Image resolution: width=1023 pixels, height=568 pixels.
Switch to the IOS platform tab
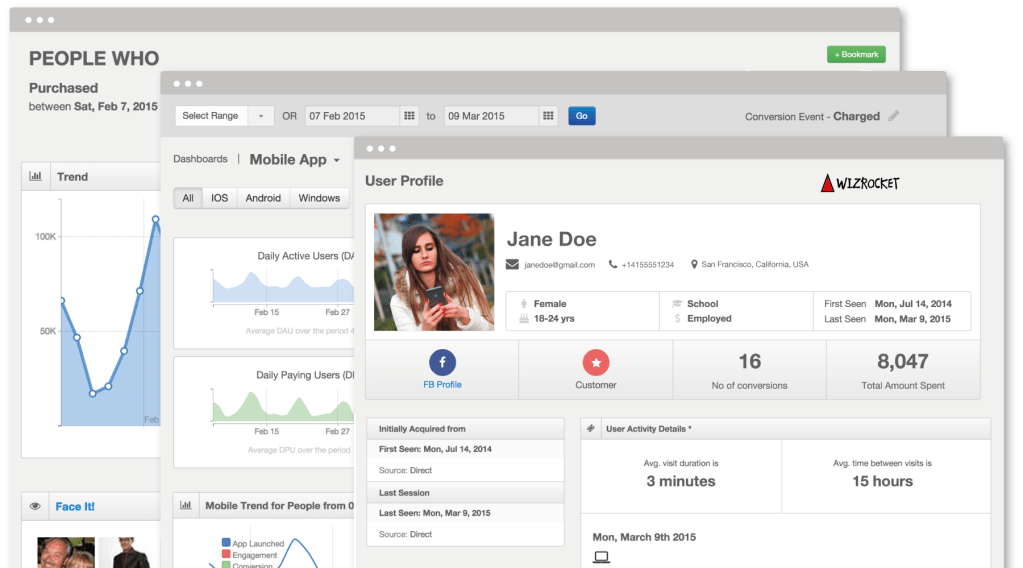coord(219,198)
